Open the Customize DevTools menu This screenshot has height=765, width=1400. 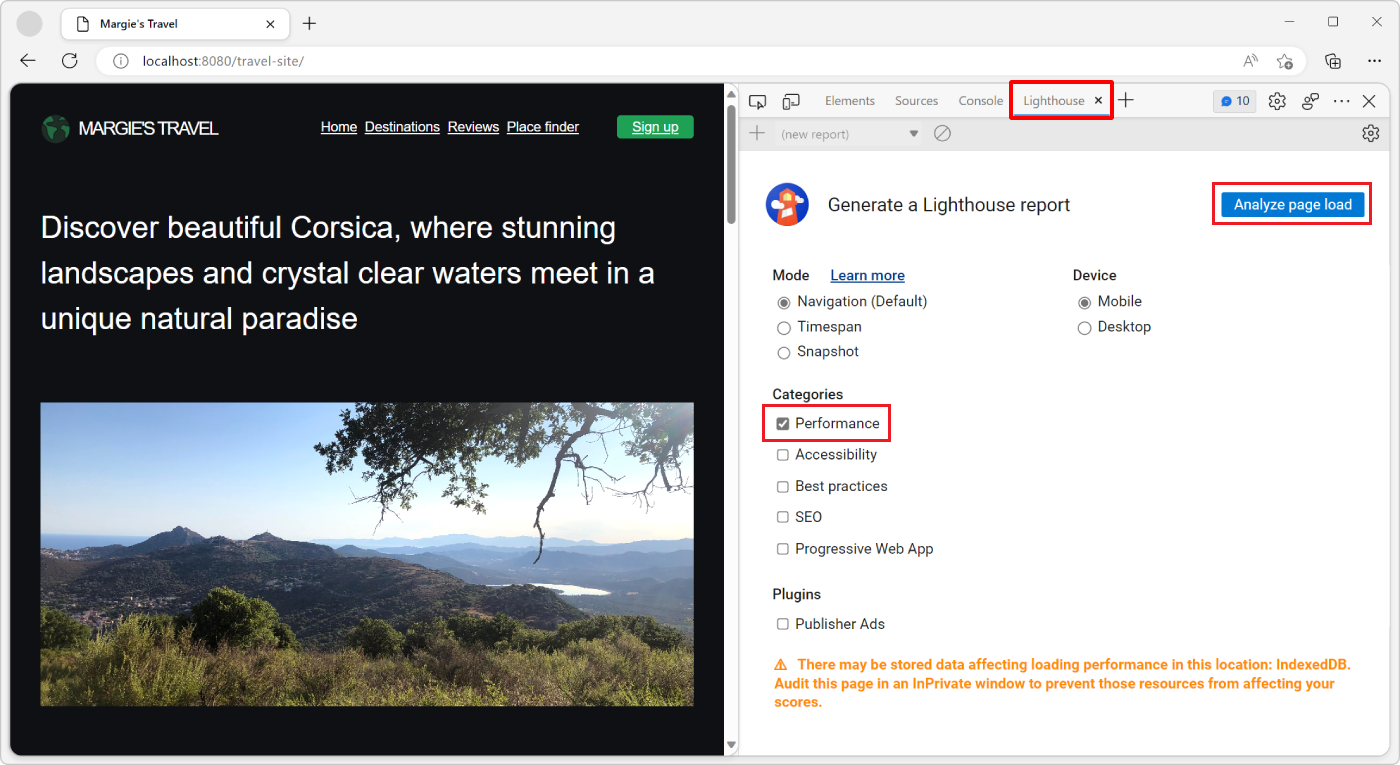[x=1342, y=100]
